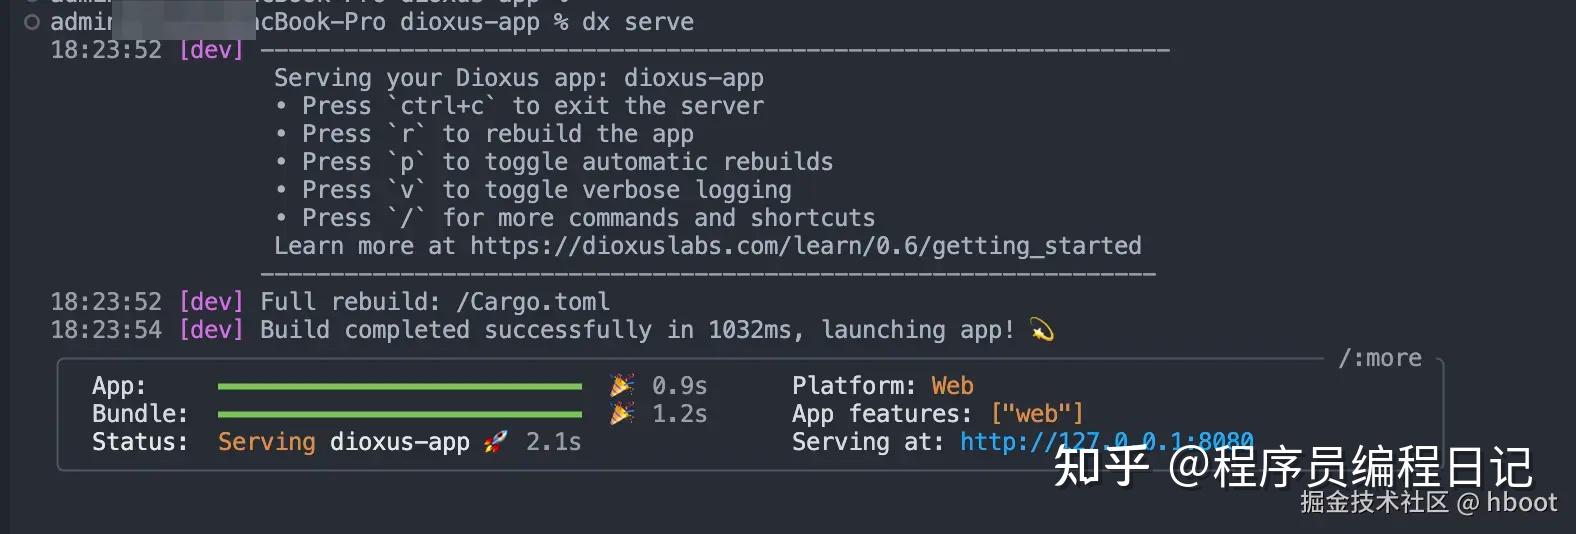Image resolution: width=1576 pixels, height=534 pixels.
Task: Click the ["web"] app features value
Action: 1037,414
